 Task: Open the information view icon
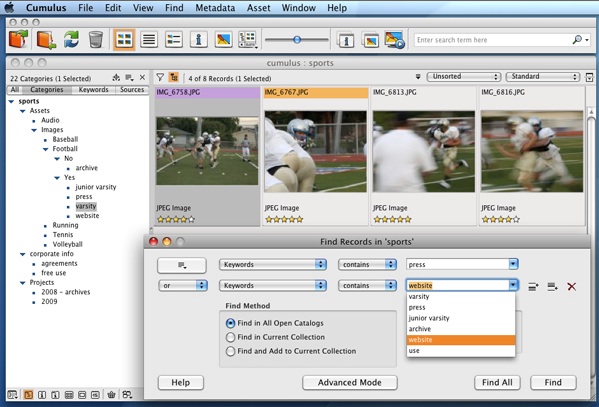point(199,39)
